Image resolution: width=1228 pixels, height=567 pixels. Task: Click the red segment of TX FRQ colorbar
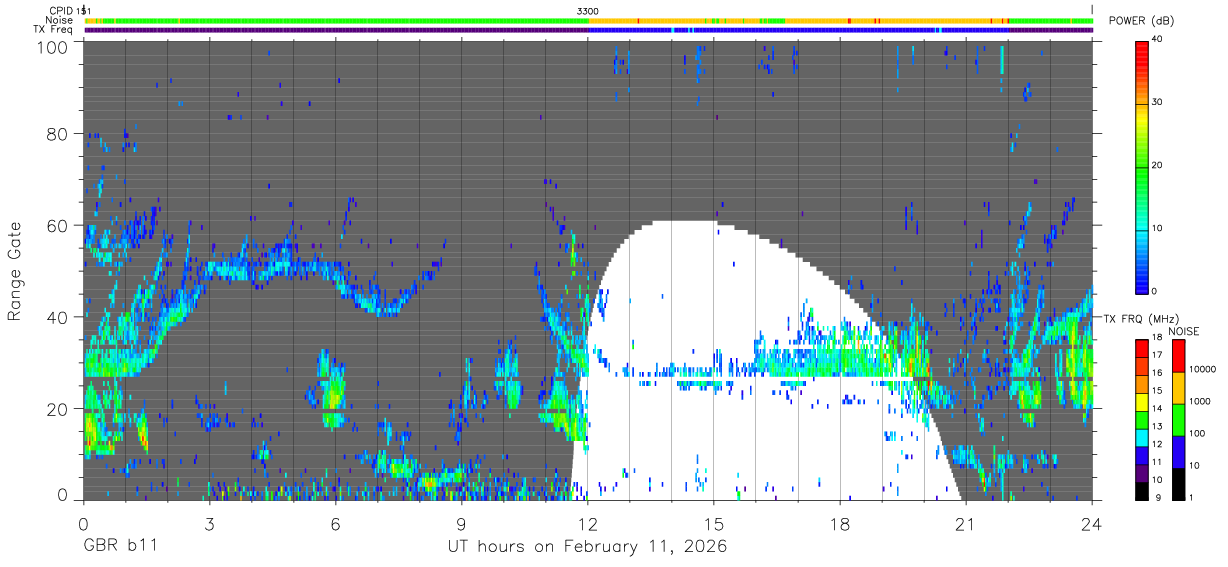(x=1142, y=346)
